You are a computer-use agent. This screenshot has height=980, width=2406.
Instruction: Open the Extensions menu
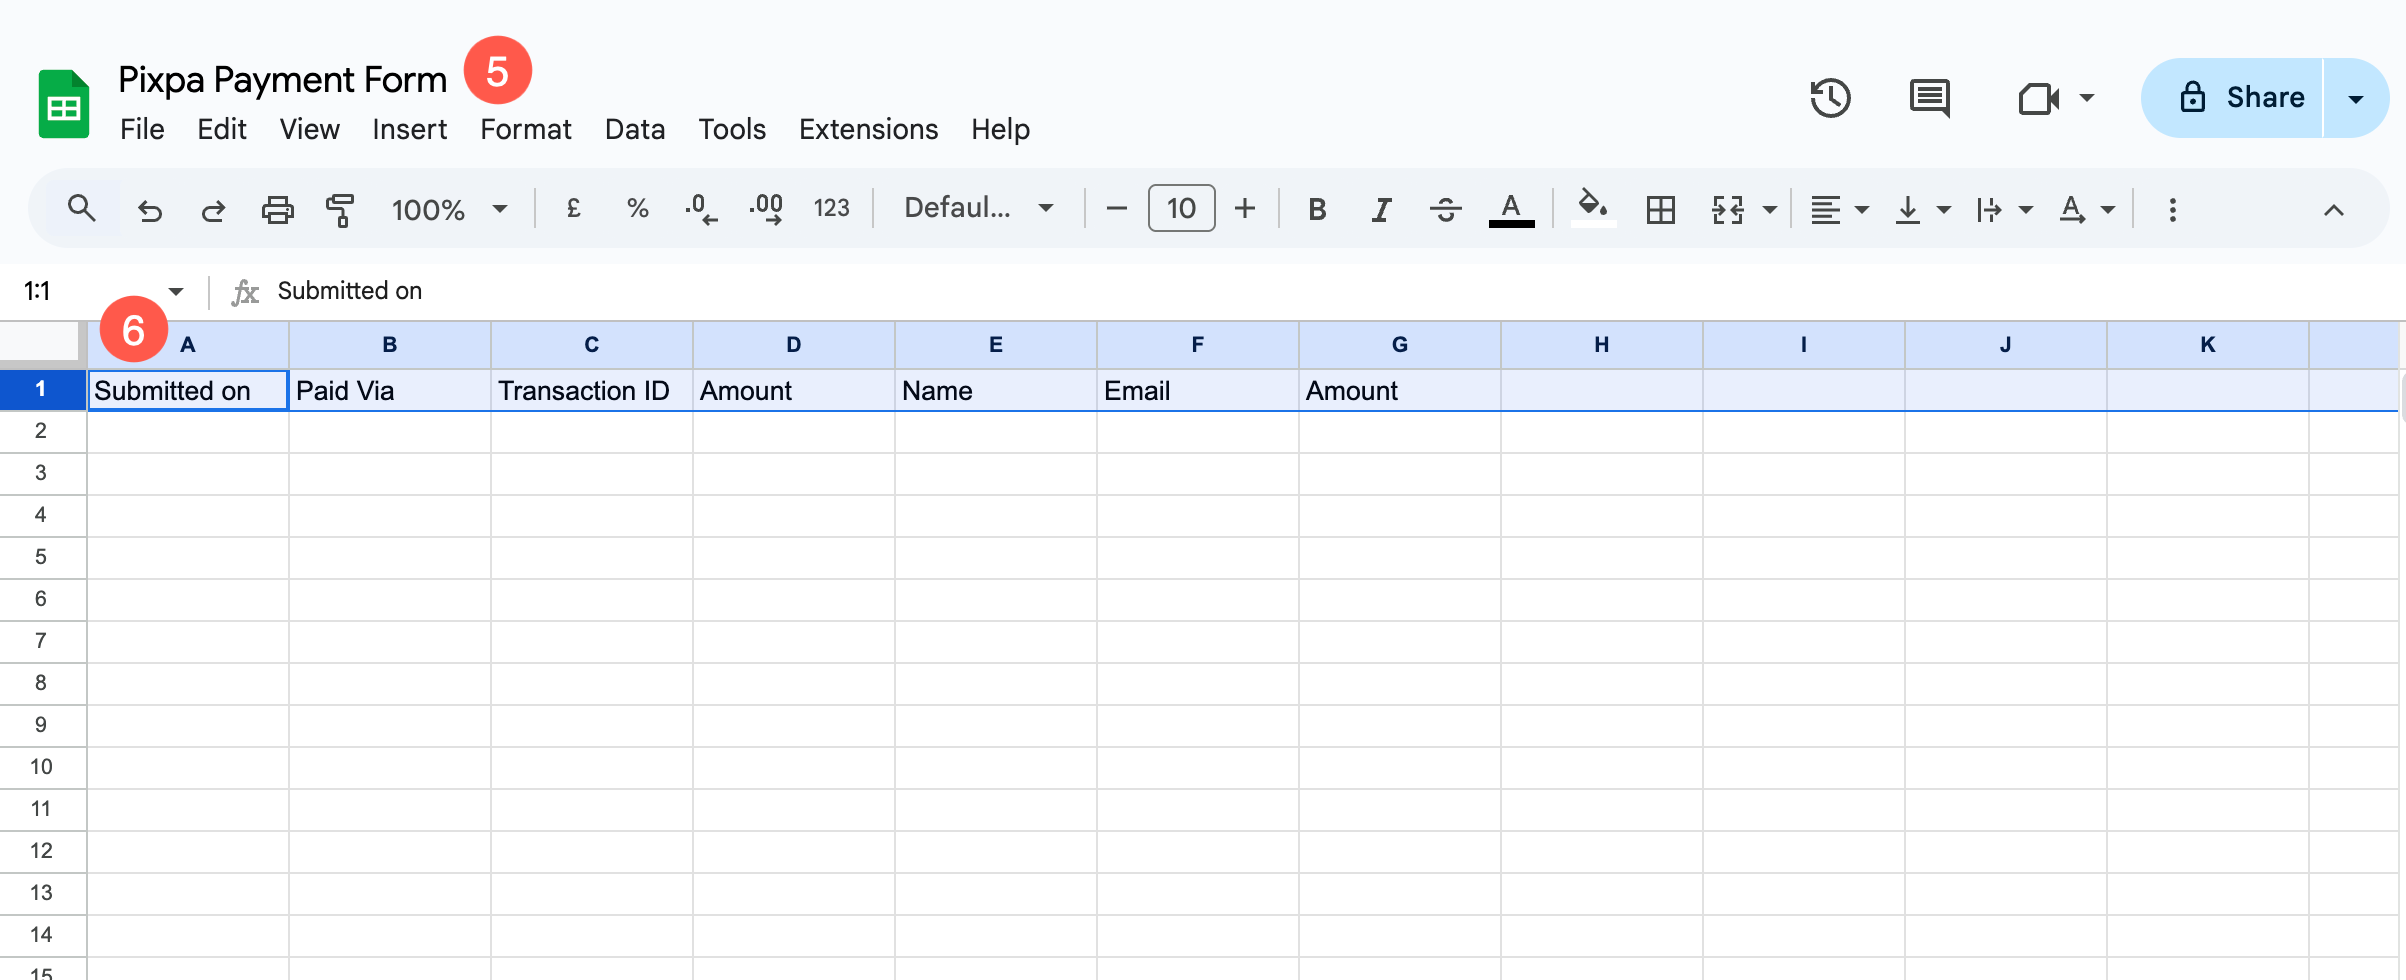(868, 129)
